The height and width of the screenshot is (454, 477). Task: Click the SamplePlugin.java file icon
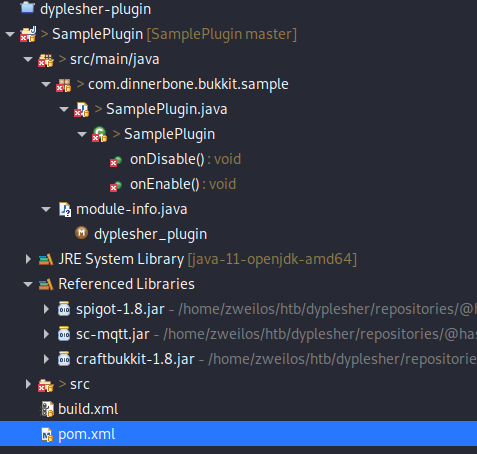click(x=82, y=110)
